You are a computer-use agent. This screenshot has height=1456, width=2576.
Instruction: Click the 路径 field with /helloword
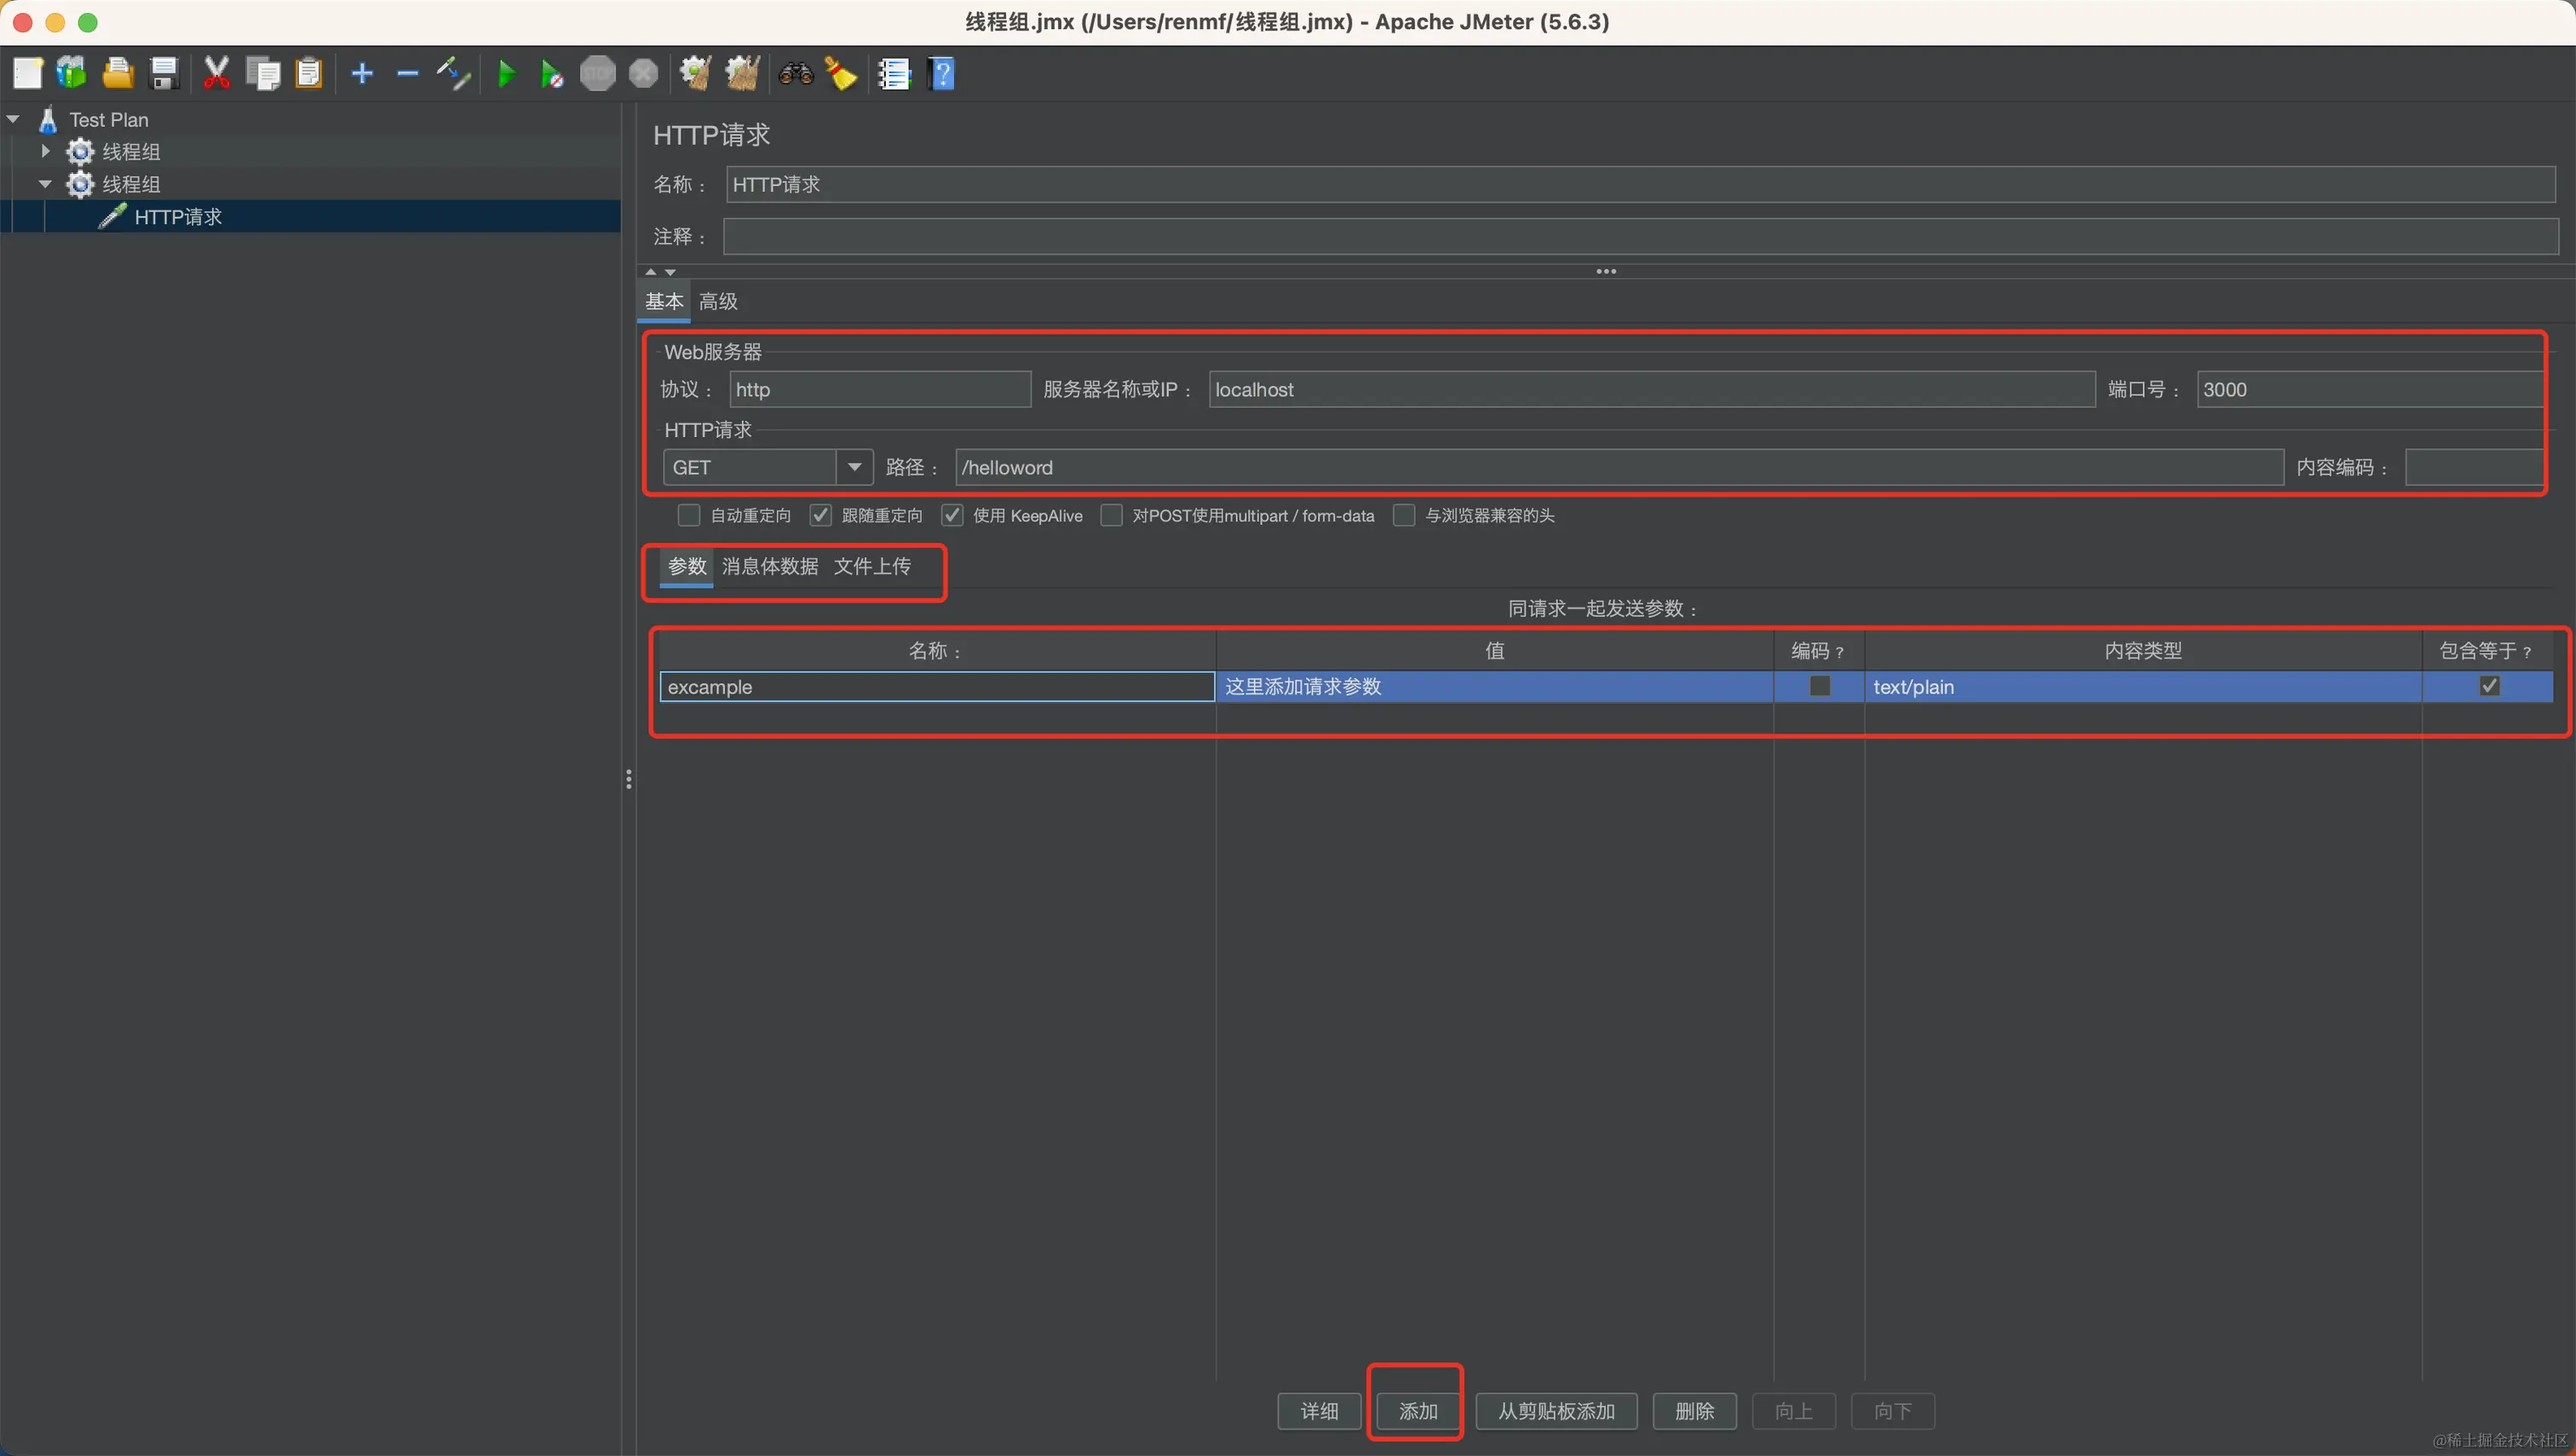[1619, 467]
